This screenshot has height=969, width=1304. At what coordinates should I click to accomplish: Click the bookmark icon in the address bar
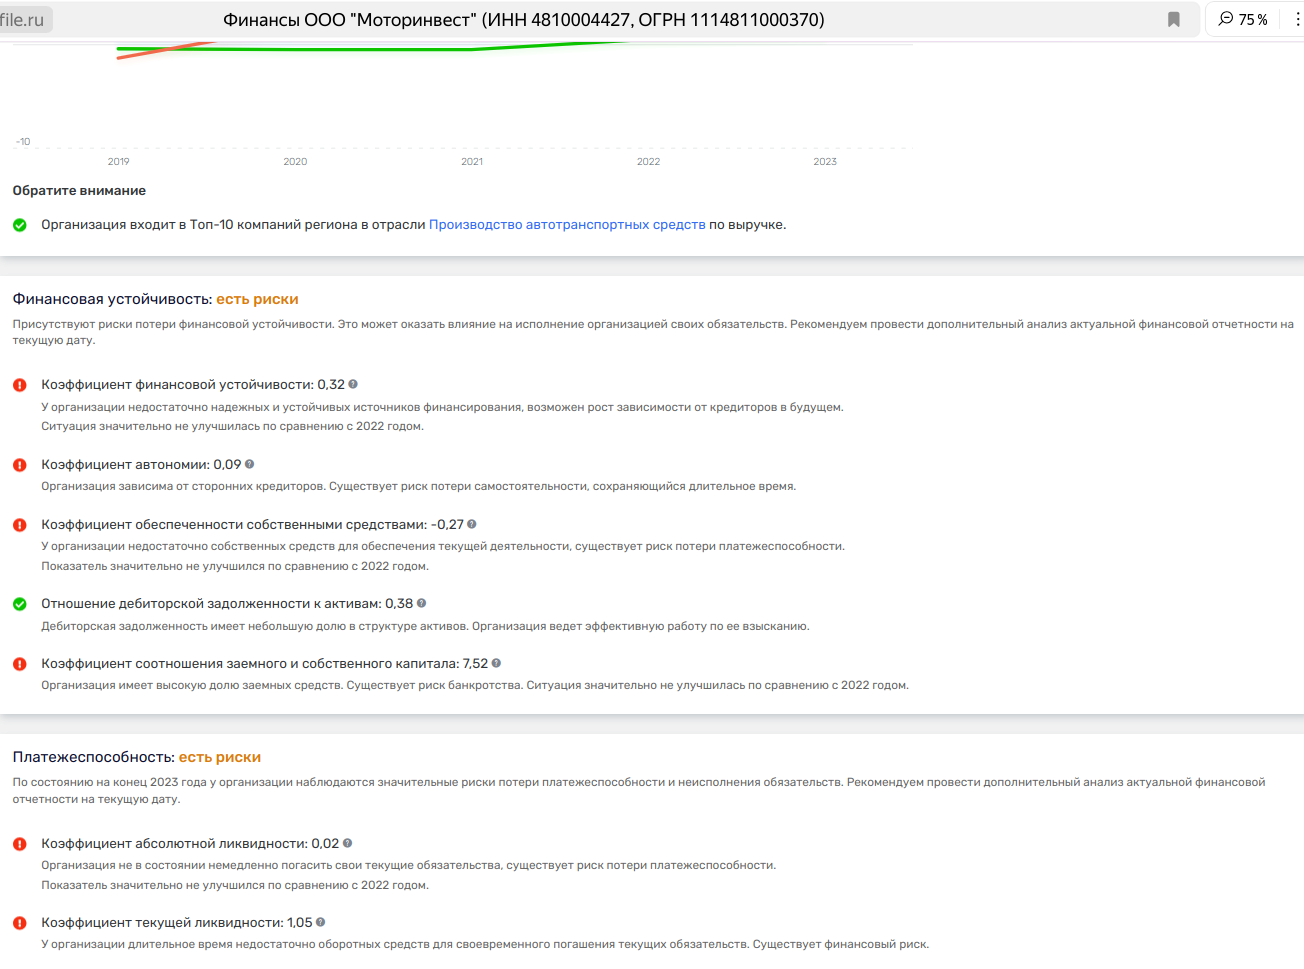click(1173, 20)
